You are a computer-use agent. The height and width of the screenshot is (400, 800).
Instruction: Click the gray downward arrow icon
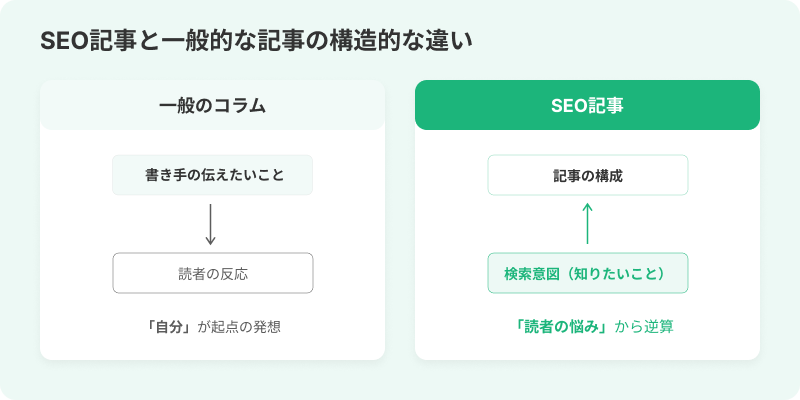[210, 224]
